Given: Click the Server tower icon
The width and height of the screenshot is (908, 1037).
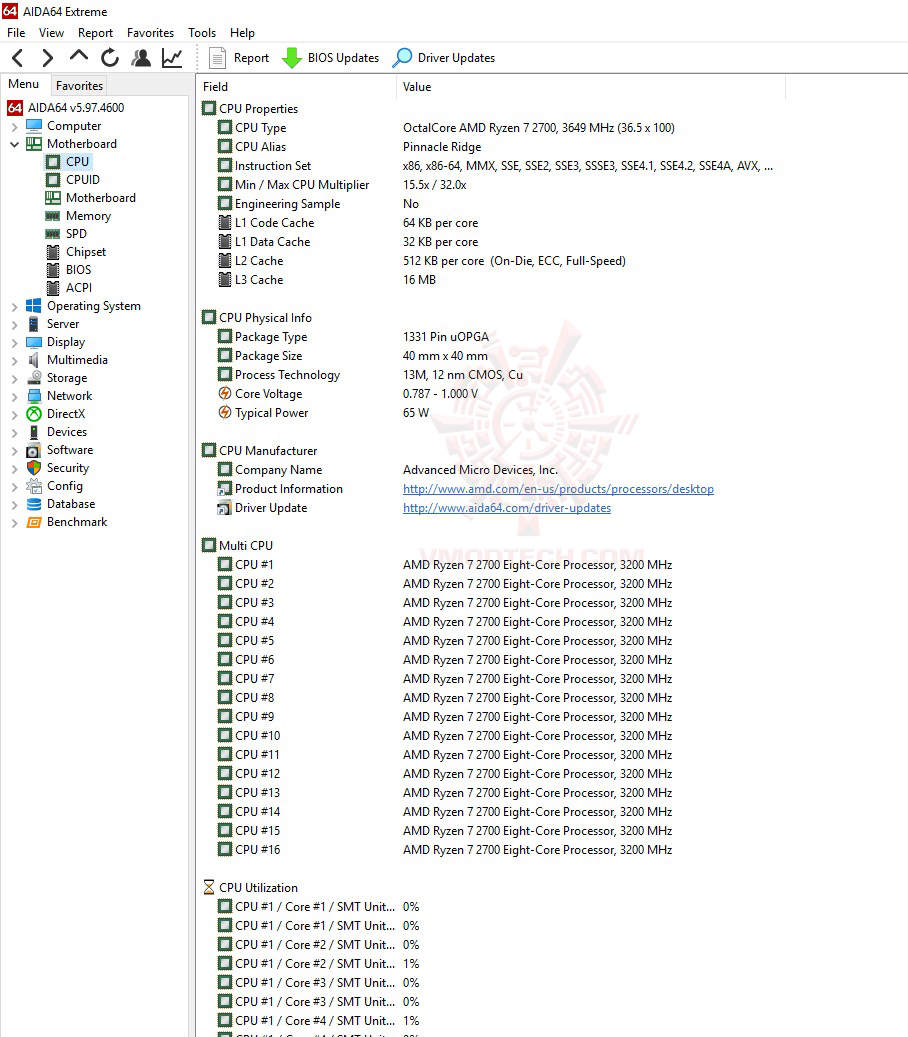Looking at the screenshot, I should click(x=34, y=324).
